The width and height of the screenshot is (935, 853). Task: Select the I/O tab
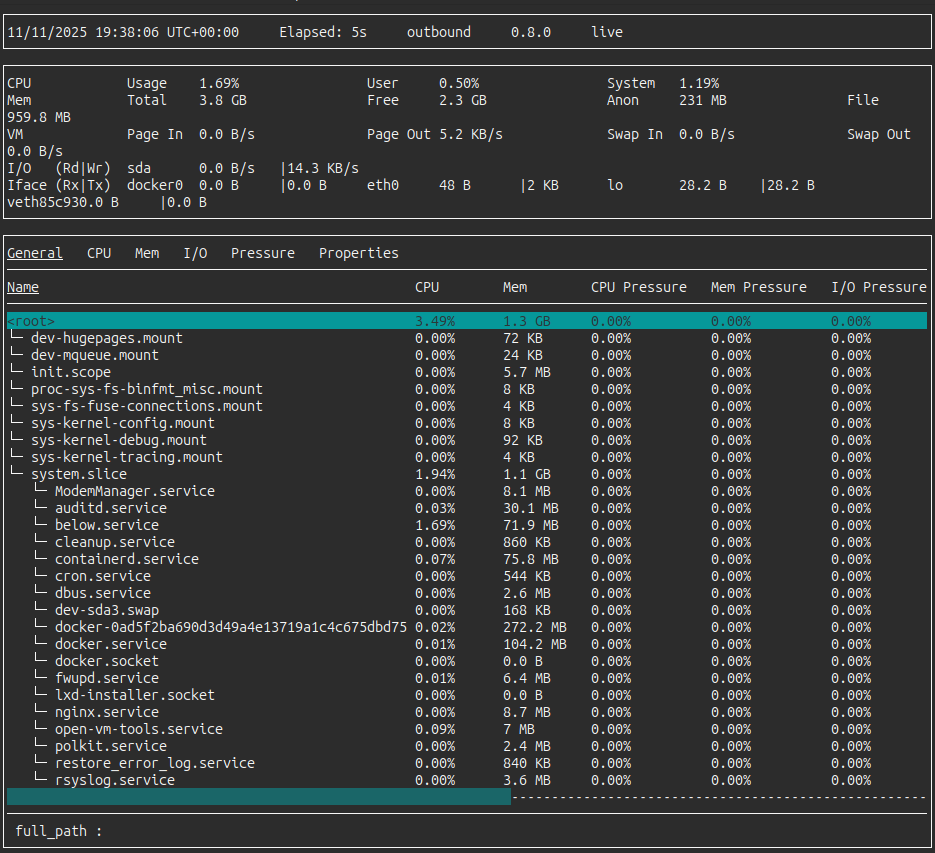pyautogui.click(x=195, y=253)
